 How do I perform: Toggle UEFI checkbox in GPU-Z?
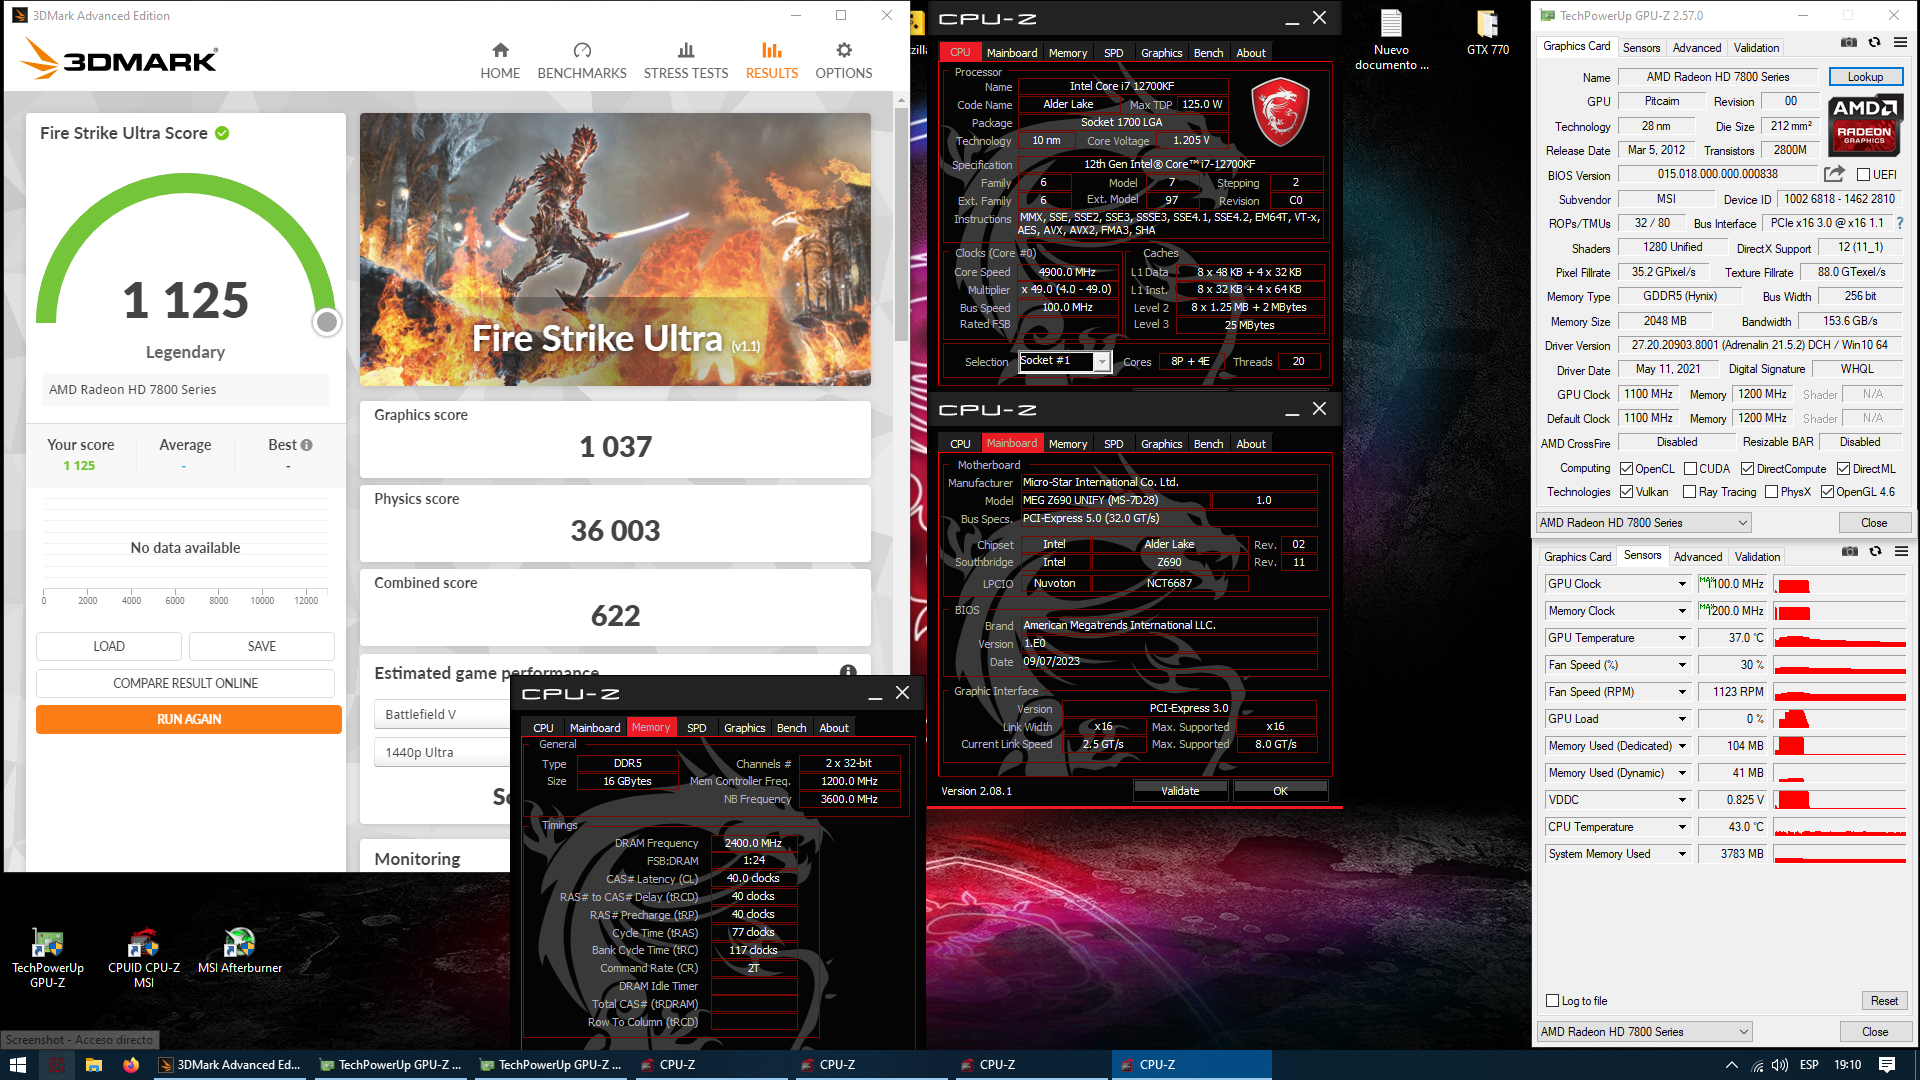(x=1863, y=175)
